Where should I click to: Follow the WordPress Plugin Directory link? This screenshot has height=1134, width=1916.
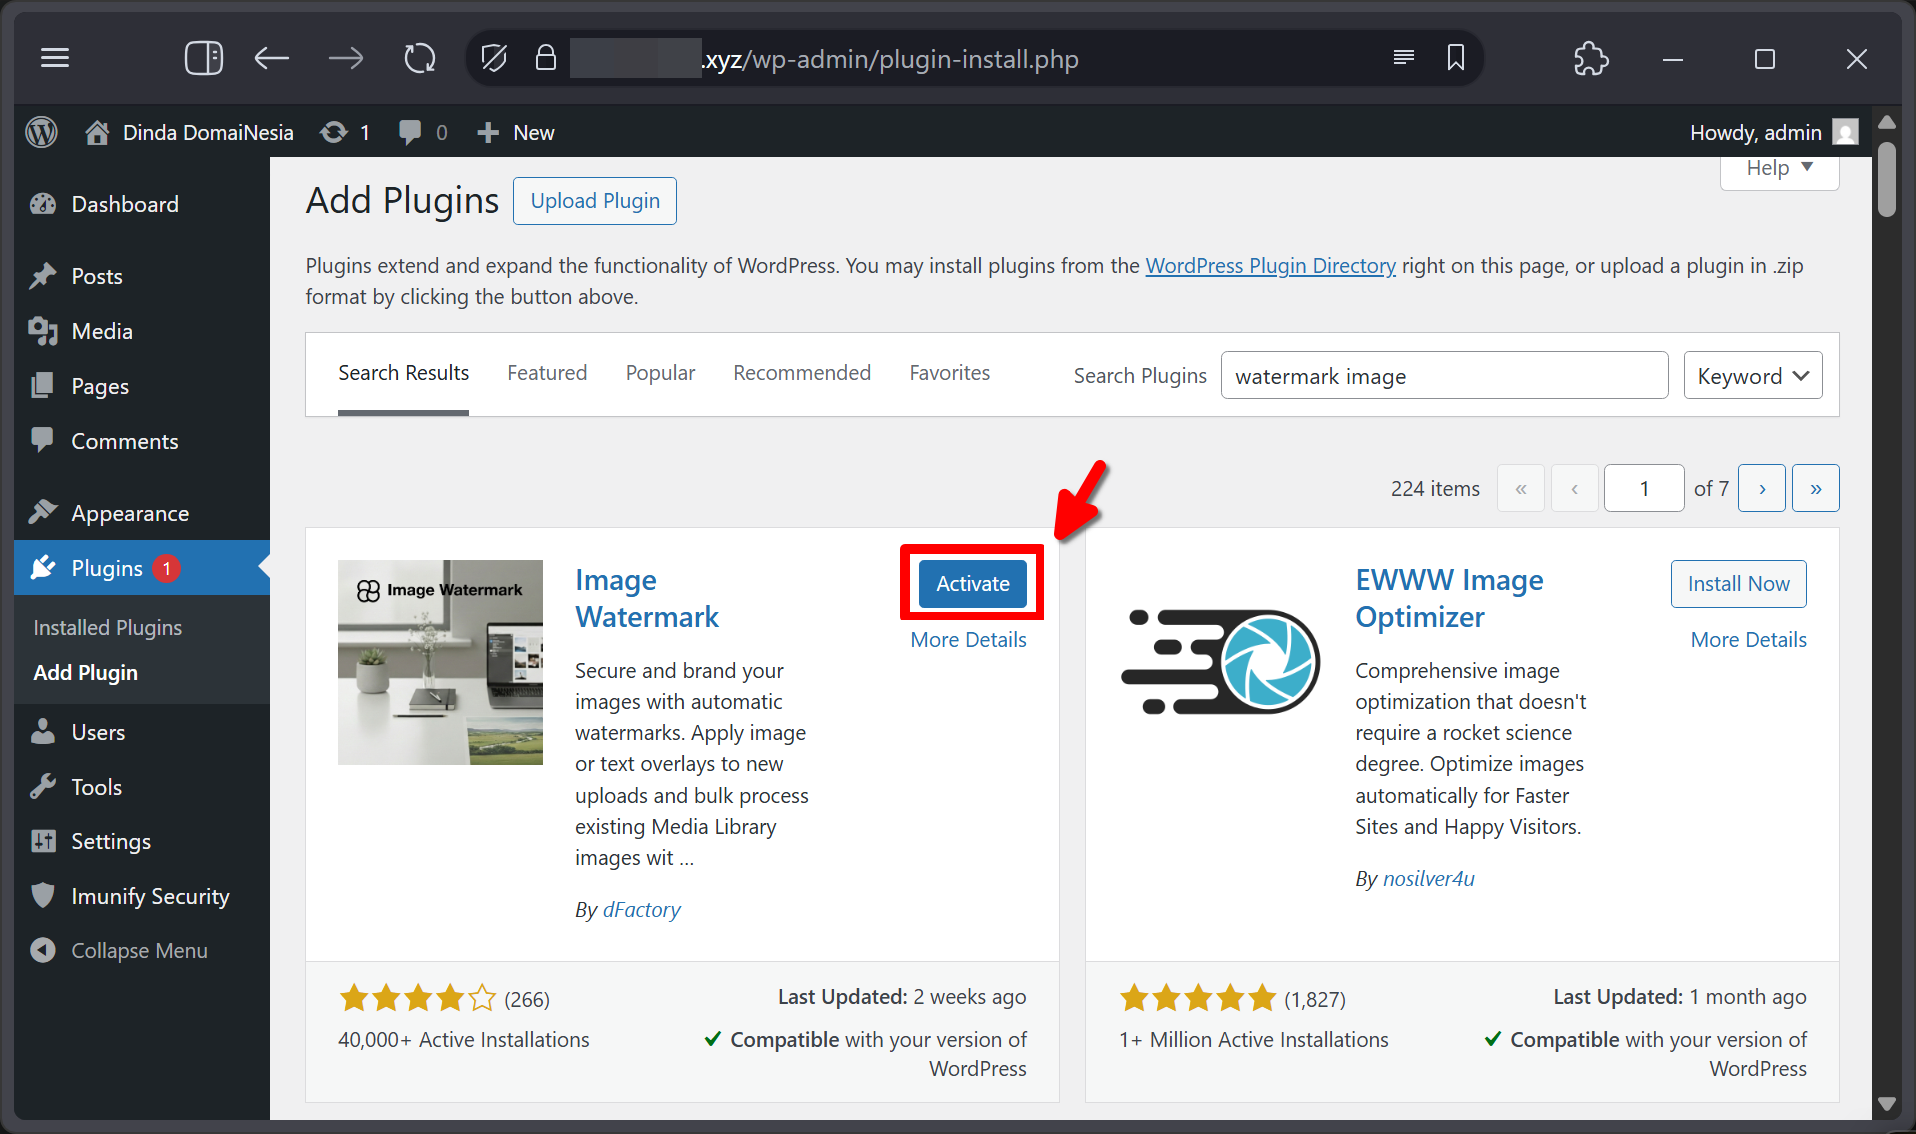[1270, 266]
